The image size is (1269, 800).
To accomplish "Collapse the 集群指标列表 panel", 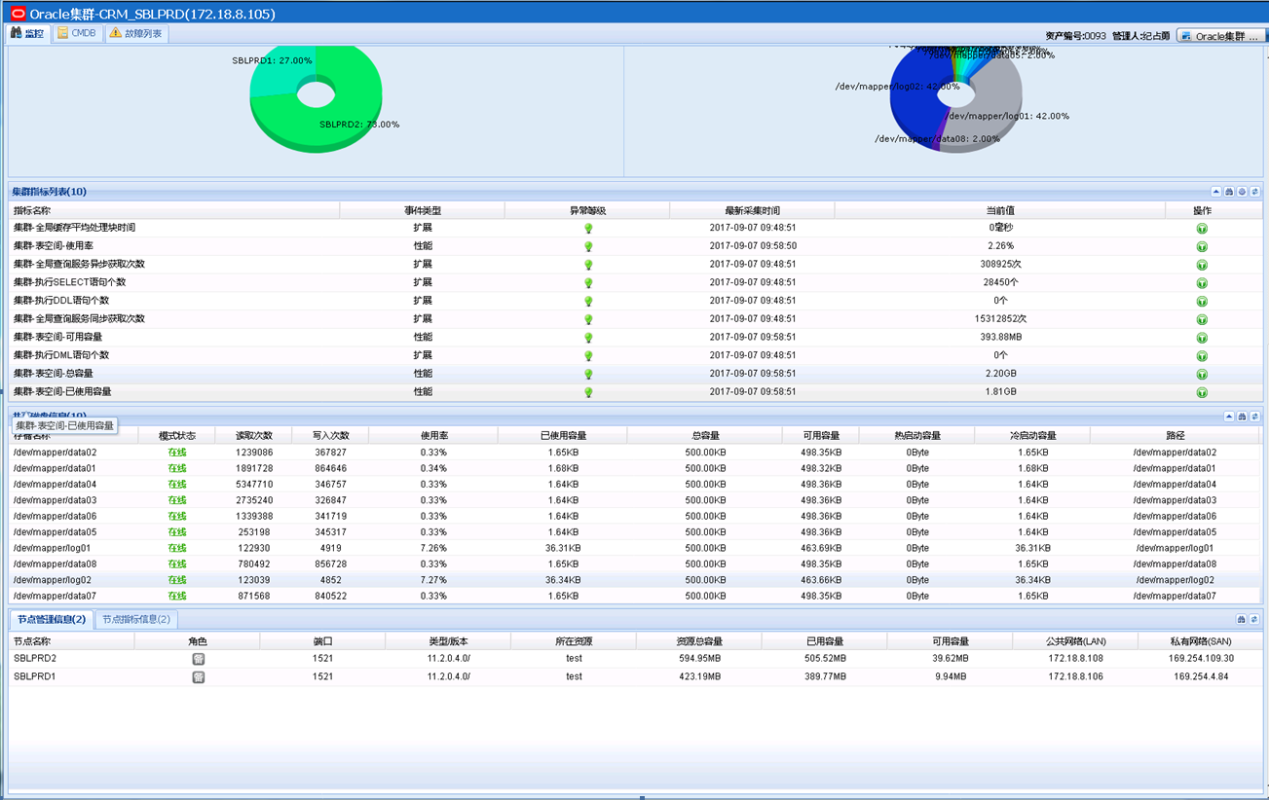I will 1216,191.
